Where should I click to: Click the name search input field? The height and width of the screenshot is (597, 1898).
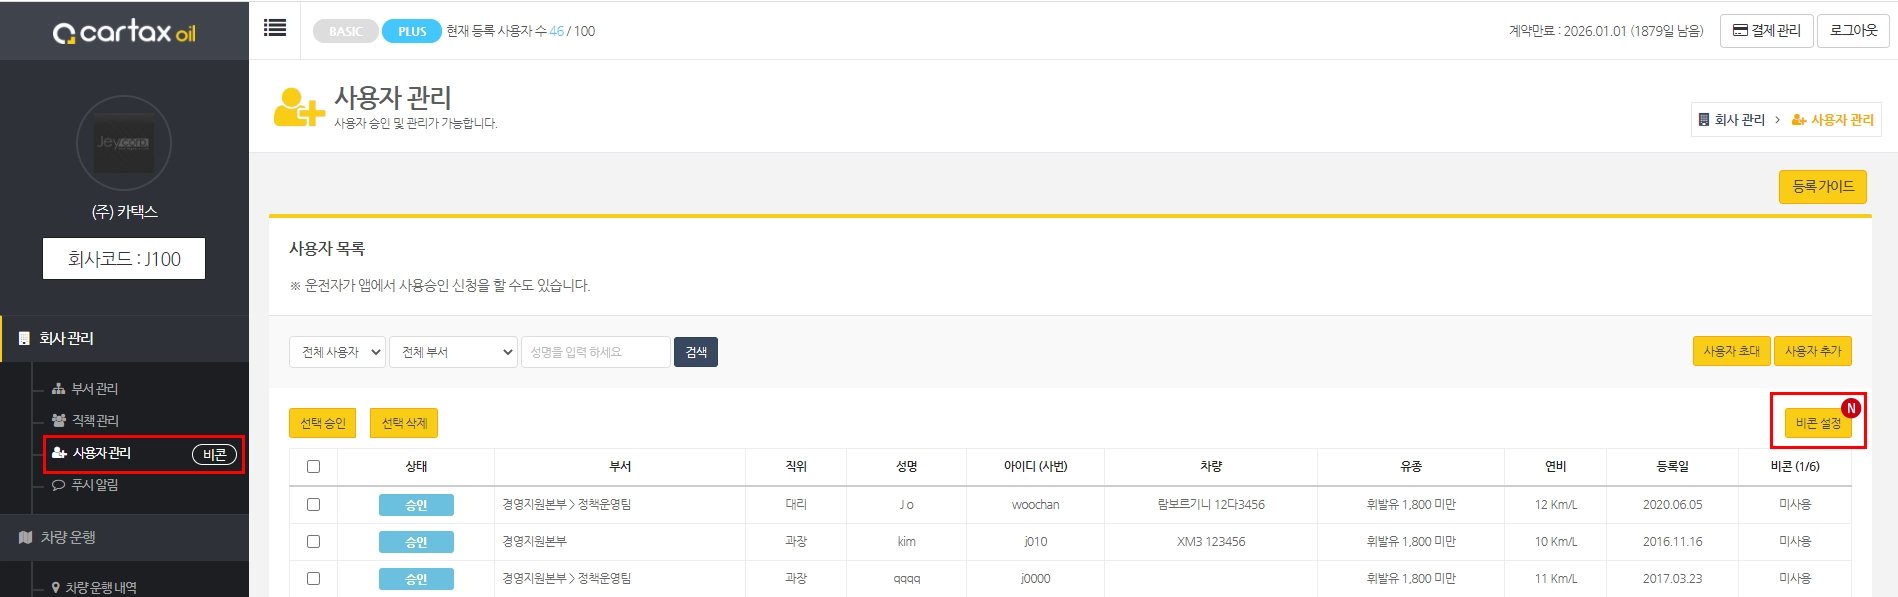pos(595,352)
